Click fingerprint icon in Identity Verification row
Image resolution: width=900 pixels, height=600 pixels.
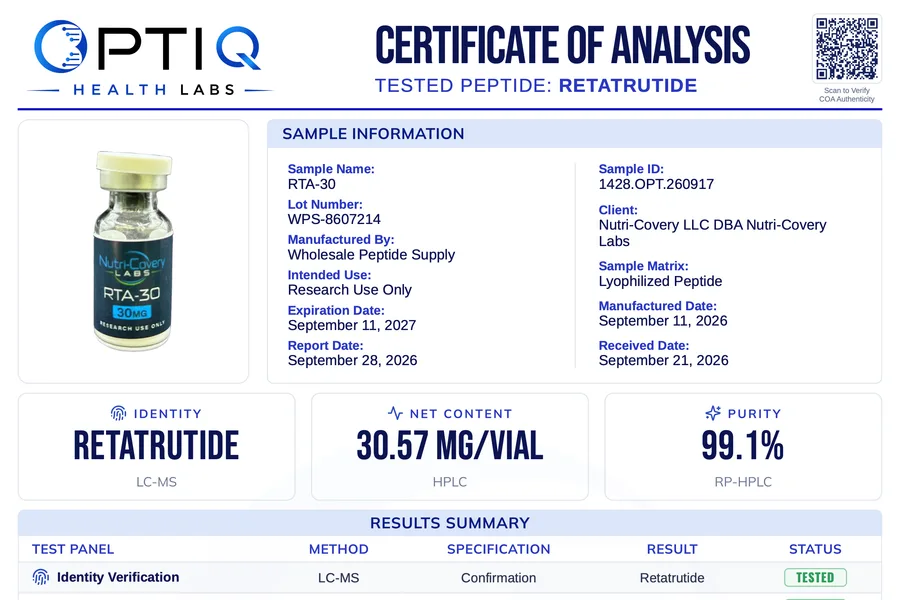tap(41, 577)
